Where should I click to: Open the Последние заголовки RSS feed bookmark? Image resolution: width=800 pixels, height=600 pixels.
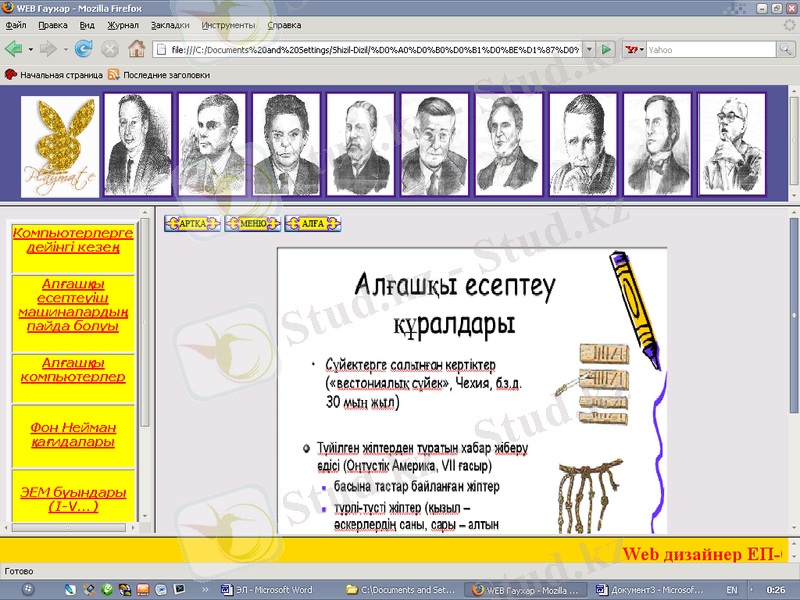159,74
